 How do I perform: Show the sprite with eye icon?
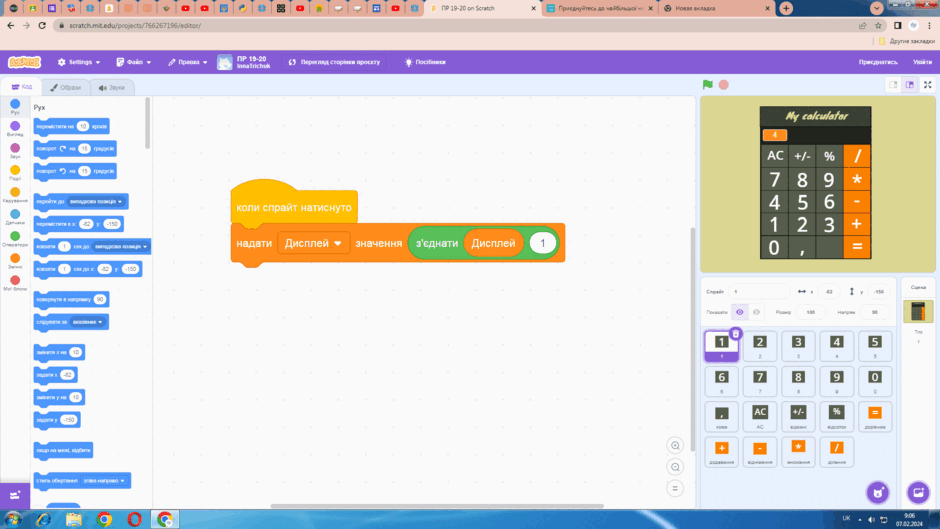pos(740,312)
